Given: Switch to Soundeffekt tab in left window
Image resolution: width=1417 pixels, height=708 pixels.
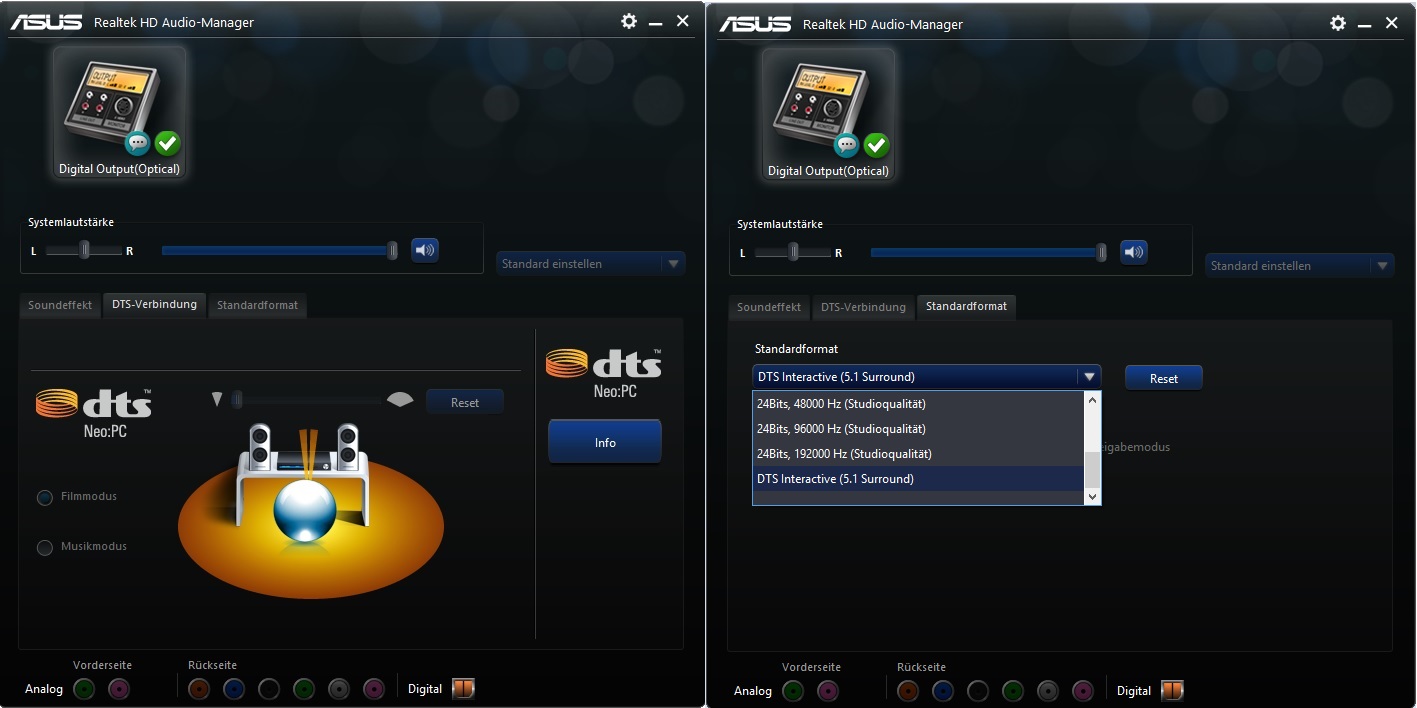Looking at the screenshot, I should (x=60, y=305).
